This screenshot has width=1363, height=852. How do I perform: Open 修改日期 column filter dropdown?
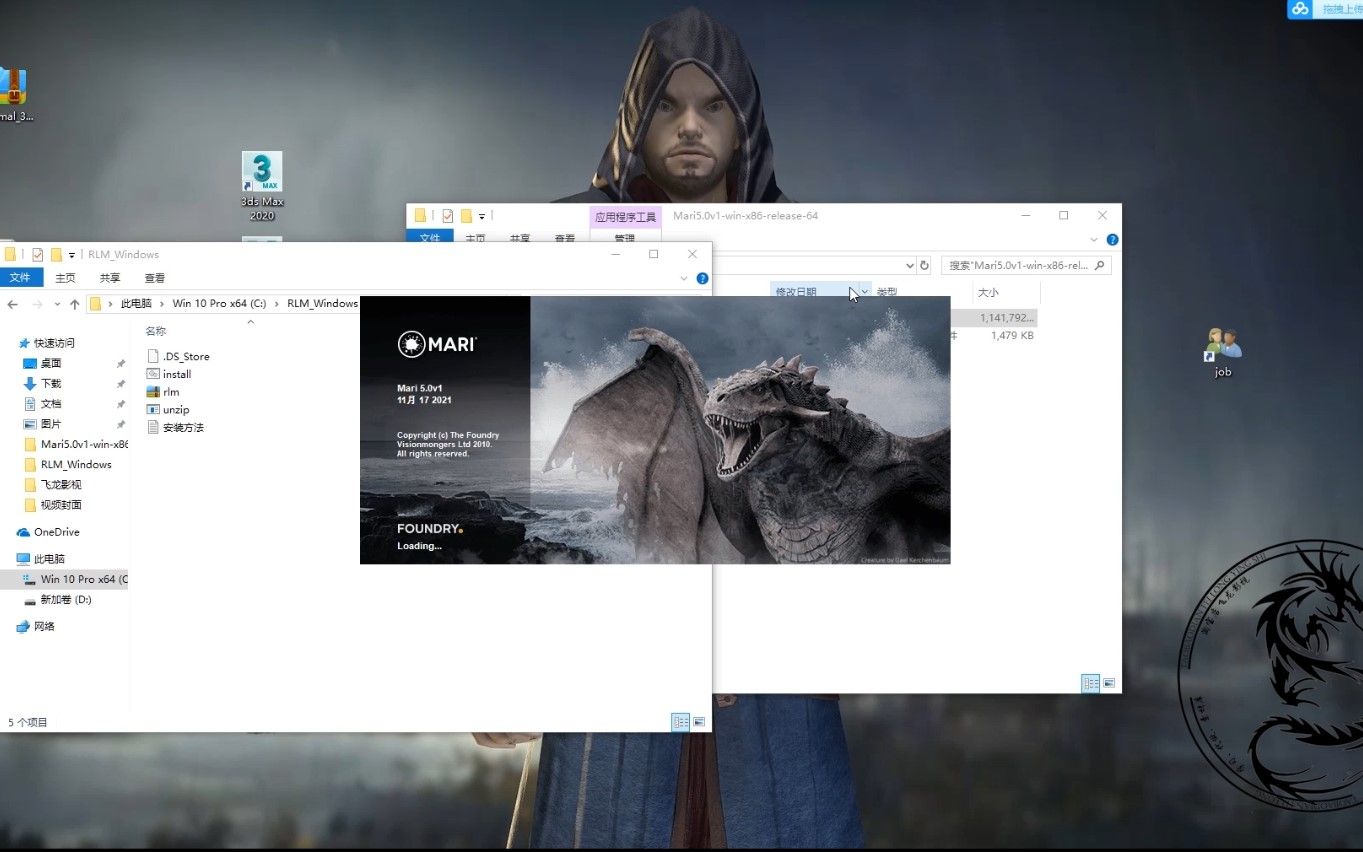864,292
